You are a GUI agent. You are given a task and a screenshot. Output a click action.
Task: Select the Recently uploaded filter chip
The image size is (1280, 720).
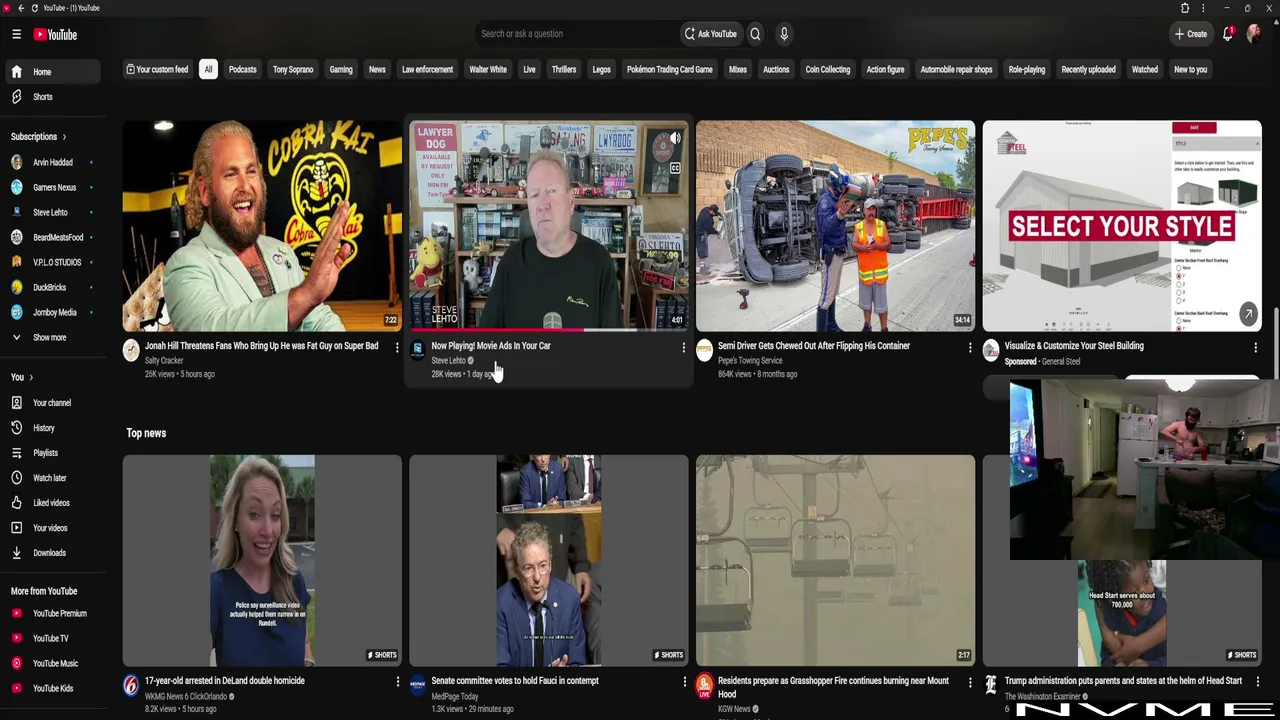click(1088, 70)
